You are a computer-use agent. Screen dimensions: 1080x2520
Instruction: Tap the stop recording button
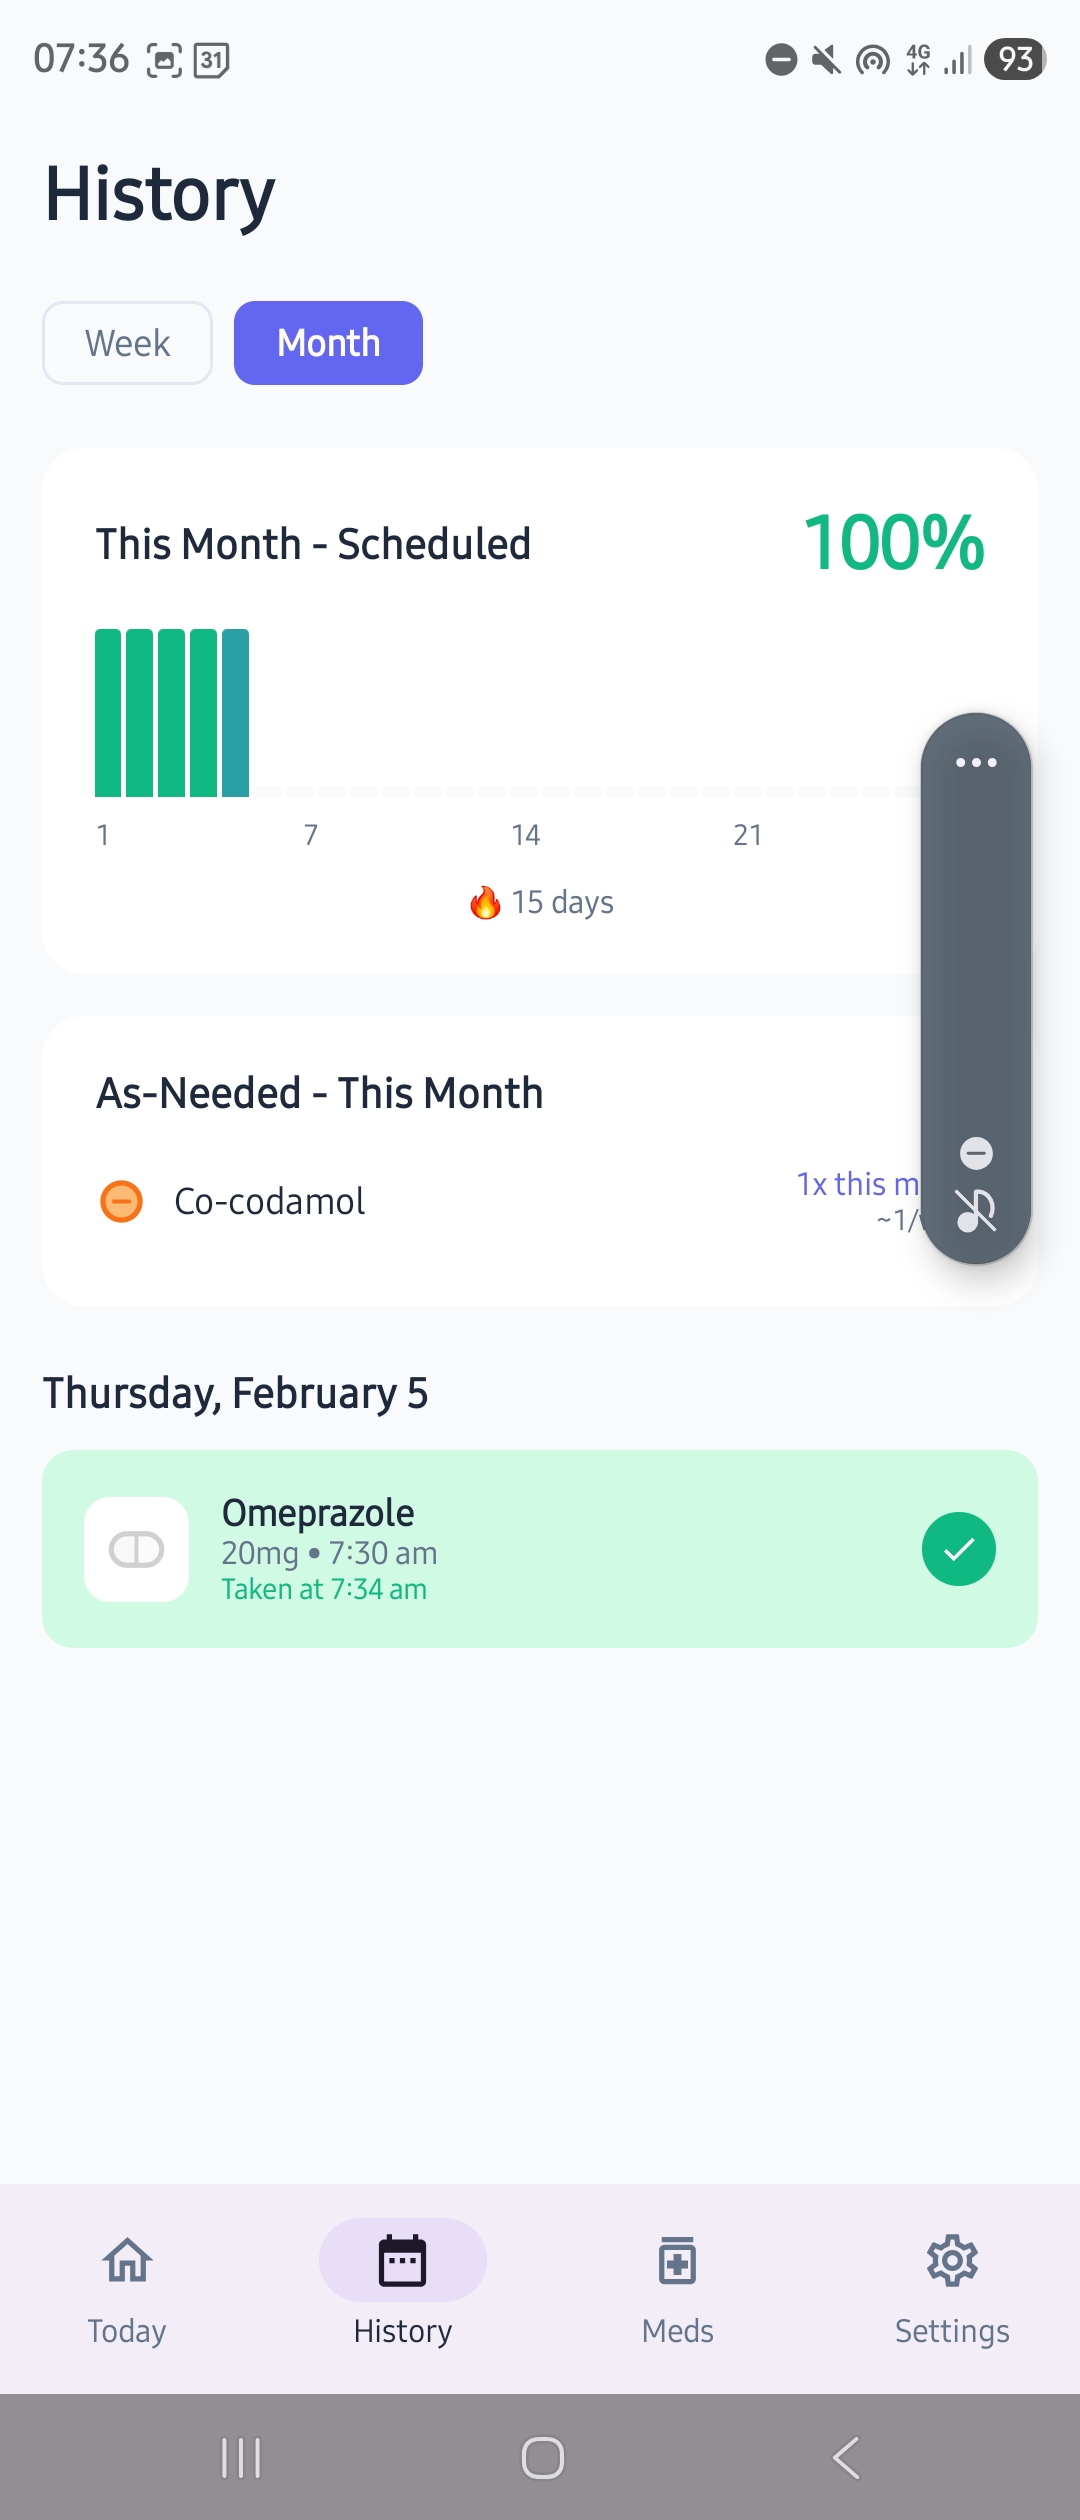click(x=975, y=1155)
